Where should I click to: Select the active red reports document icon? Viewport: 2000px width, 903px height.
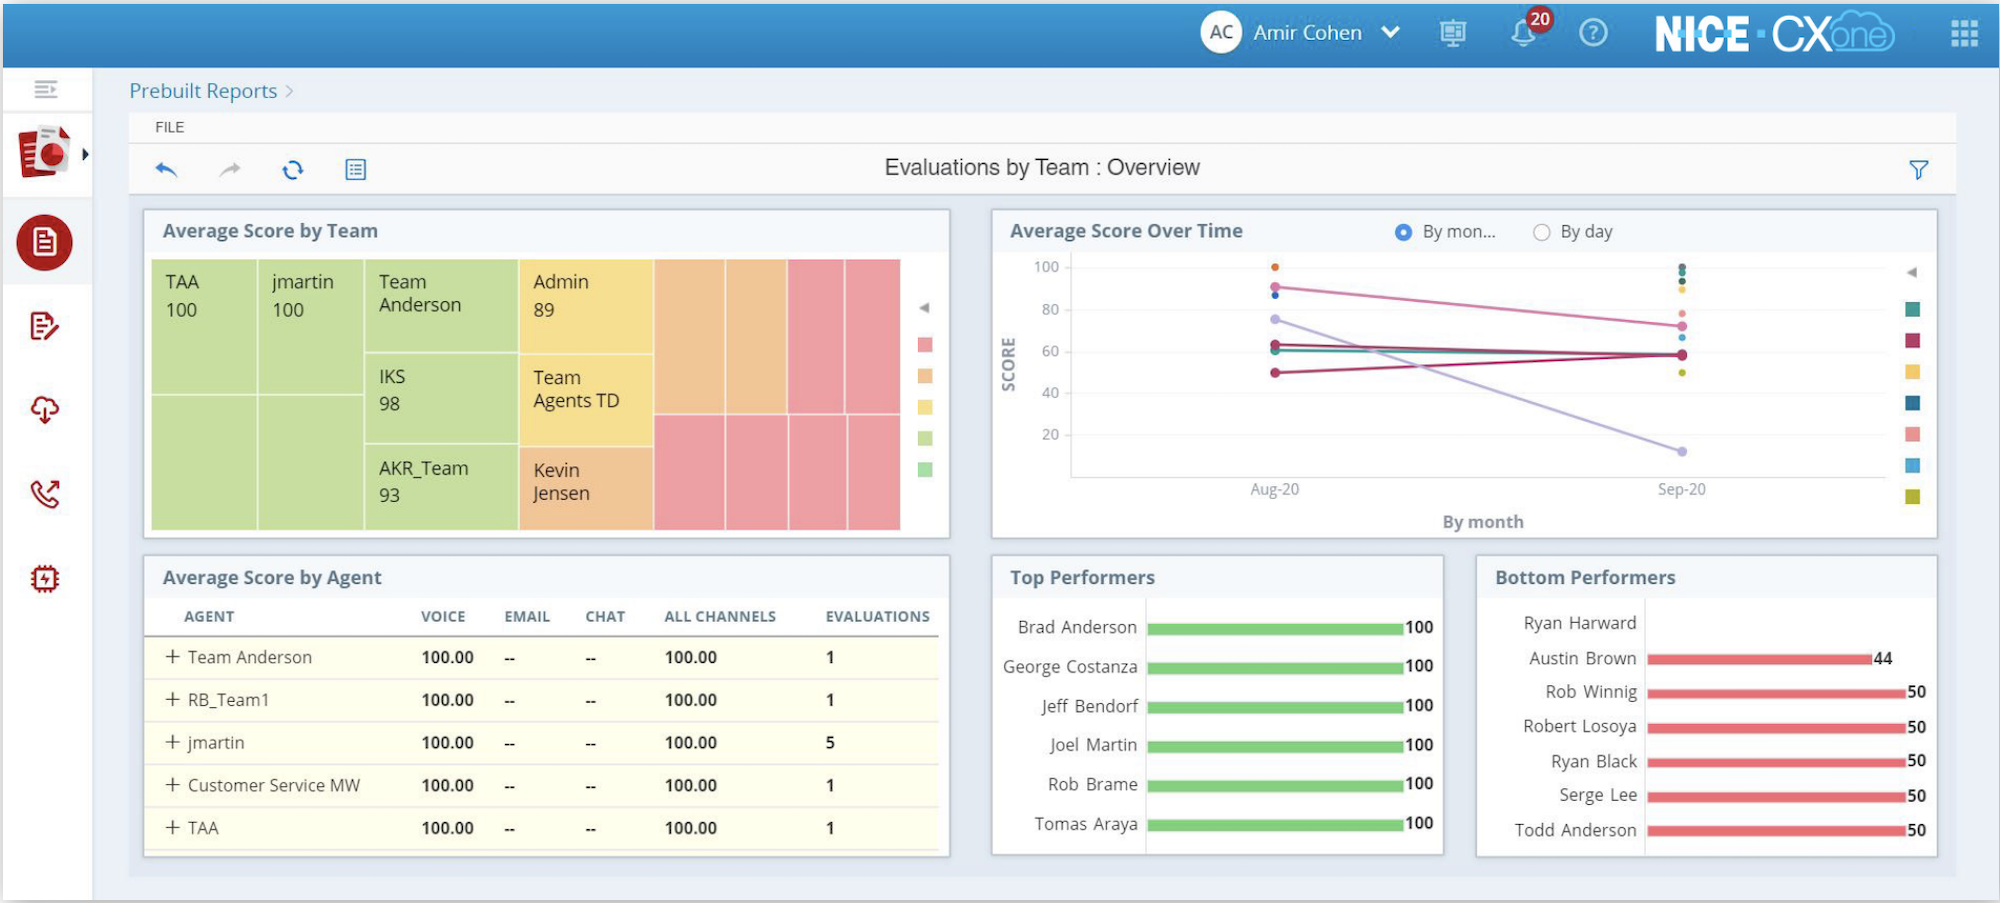[45, 242]
